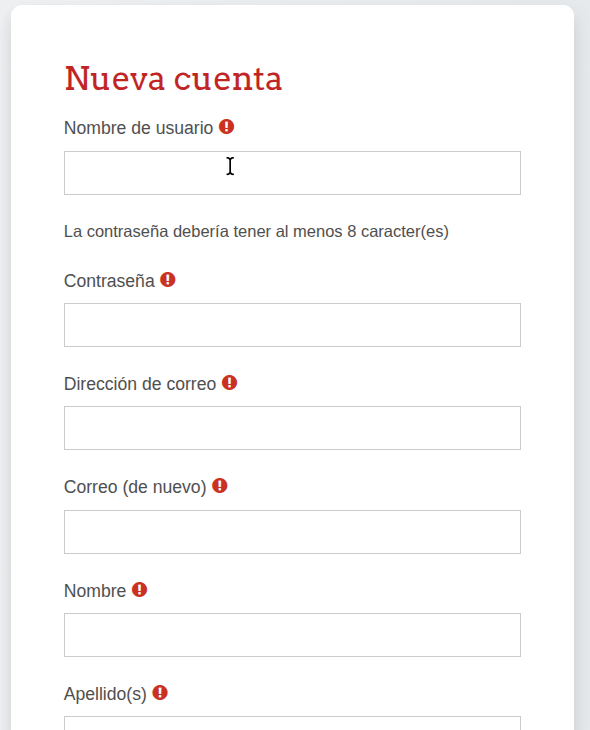Click the Contraseña label text
This screenshot has height=730, width=590.
point(109,281)
